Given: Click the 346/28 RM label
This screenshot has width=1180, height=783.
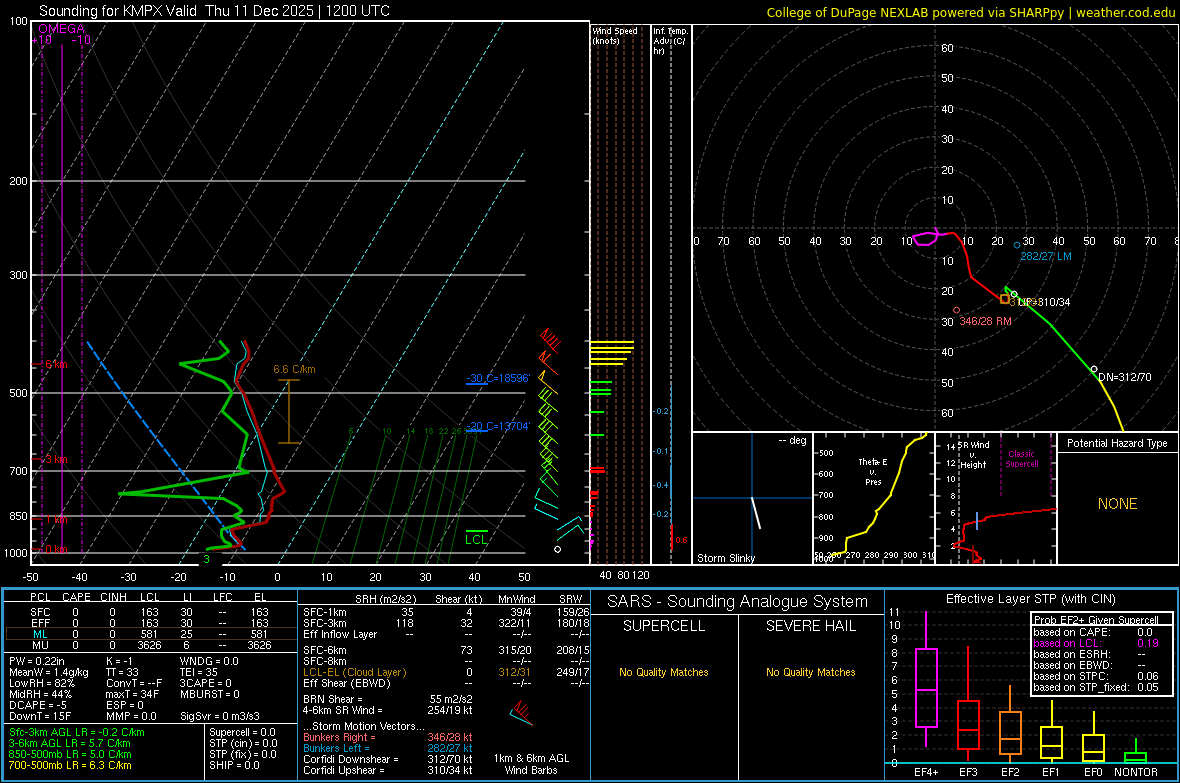Looking at the screenshot, I should pos(985,321).
